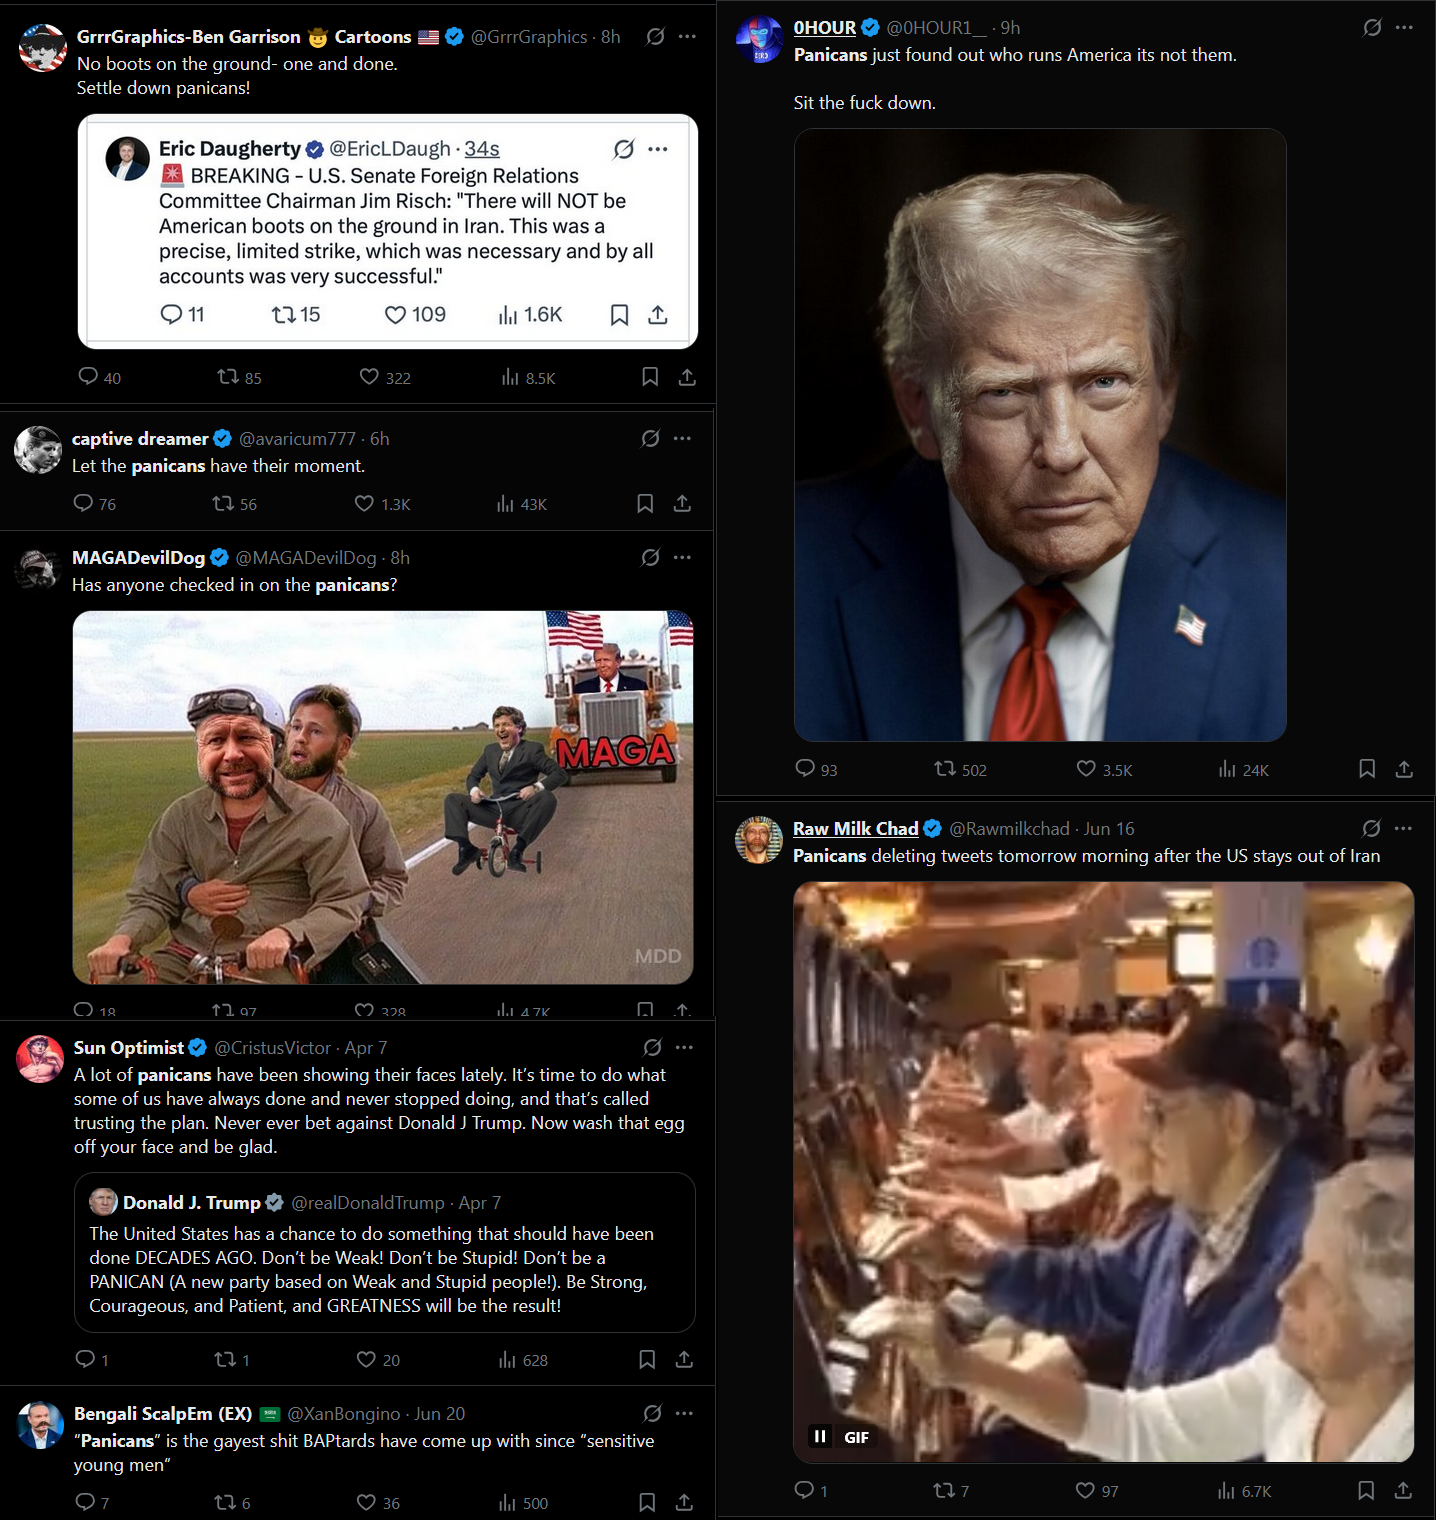Image resolution: width=1436 pixels, height=1520 pixels.
Task: Reply to captive dreamer's tweet with 76 replies
Action: coord(95,504)
